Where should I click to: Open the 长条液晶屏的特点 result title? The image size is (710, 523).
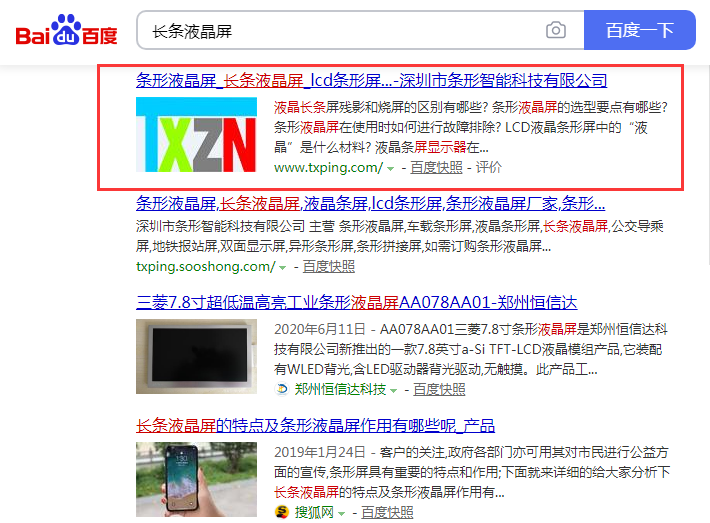pos(315,425)
